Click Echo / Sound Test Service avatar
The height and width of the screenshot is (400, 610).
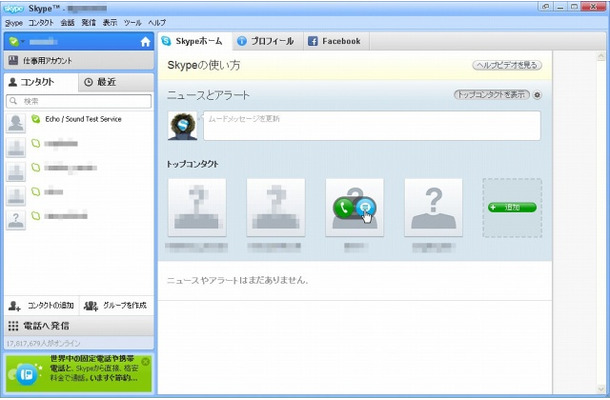coord(16,123)
